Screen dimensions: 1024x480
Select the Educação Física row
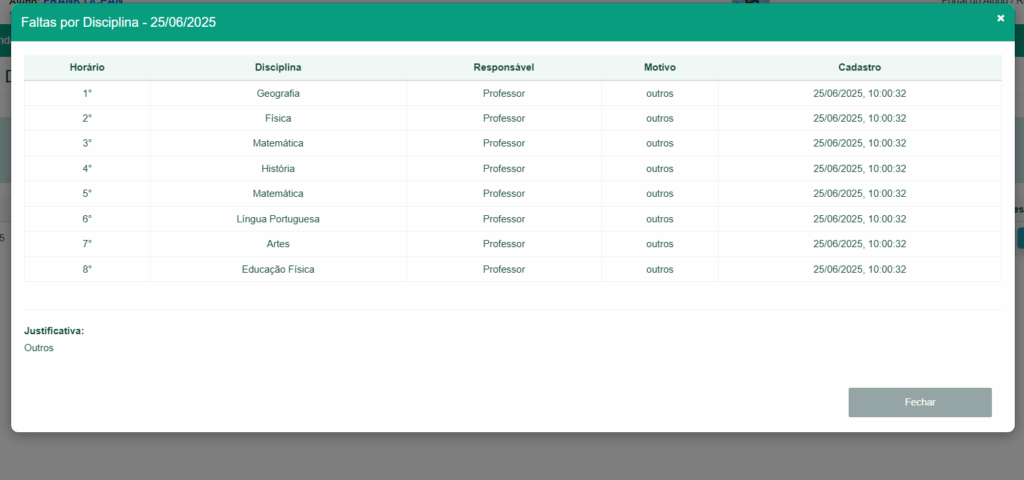pyautogui.click(x=278, y=269)
